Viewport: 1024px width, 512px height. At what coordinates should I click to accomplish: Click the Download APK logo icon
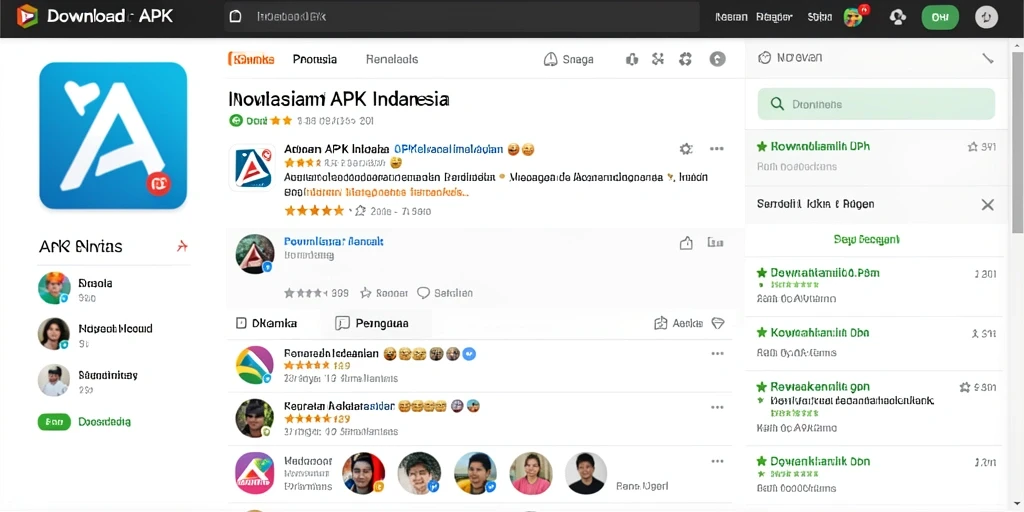coord(27,16)
